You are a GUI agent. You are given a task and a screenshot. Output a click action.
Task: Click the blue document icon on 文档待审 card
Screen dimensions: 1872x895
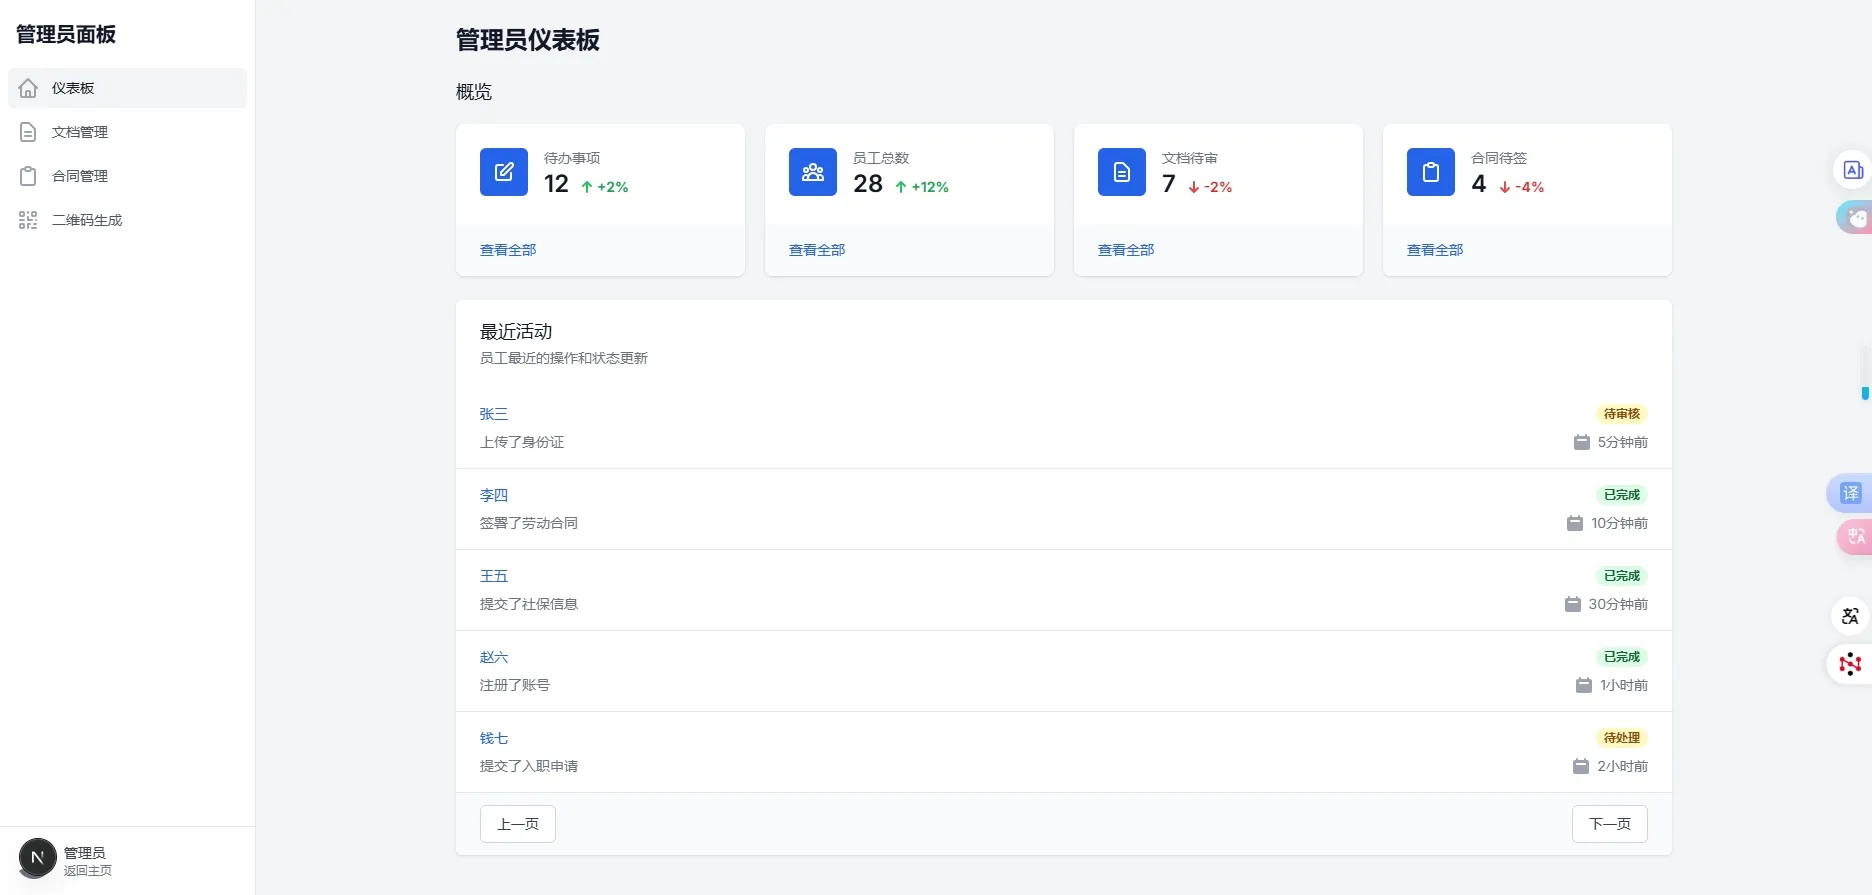[x=1122, y=172]
